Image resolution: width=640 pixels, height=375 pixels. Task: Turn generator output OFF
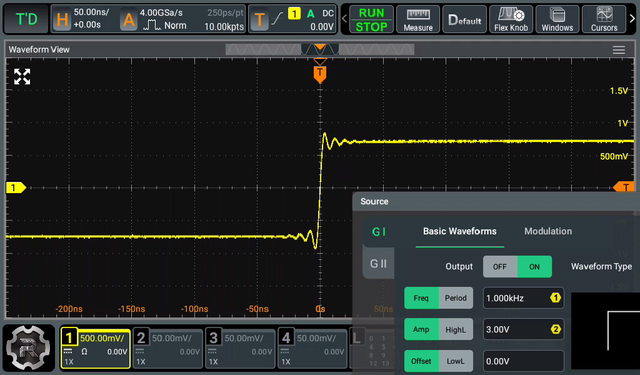tap(500, 266)
